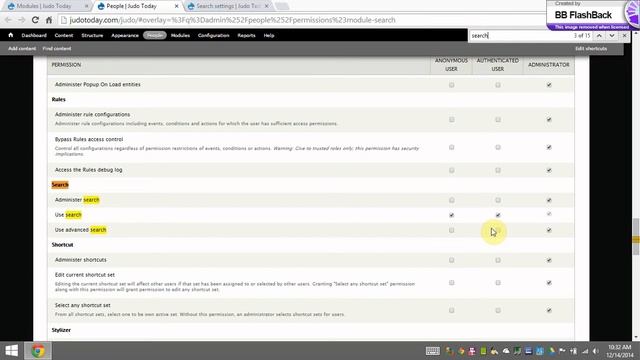Toggle Use search for anonymous user
The image size is (640, 360).
(x=451, y=215)
